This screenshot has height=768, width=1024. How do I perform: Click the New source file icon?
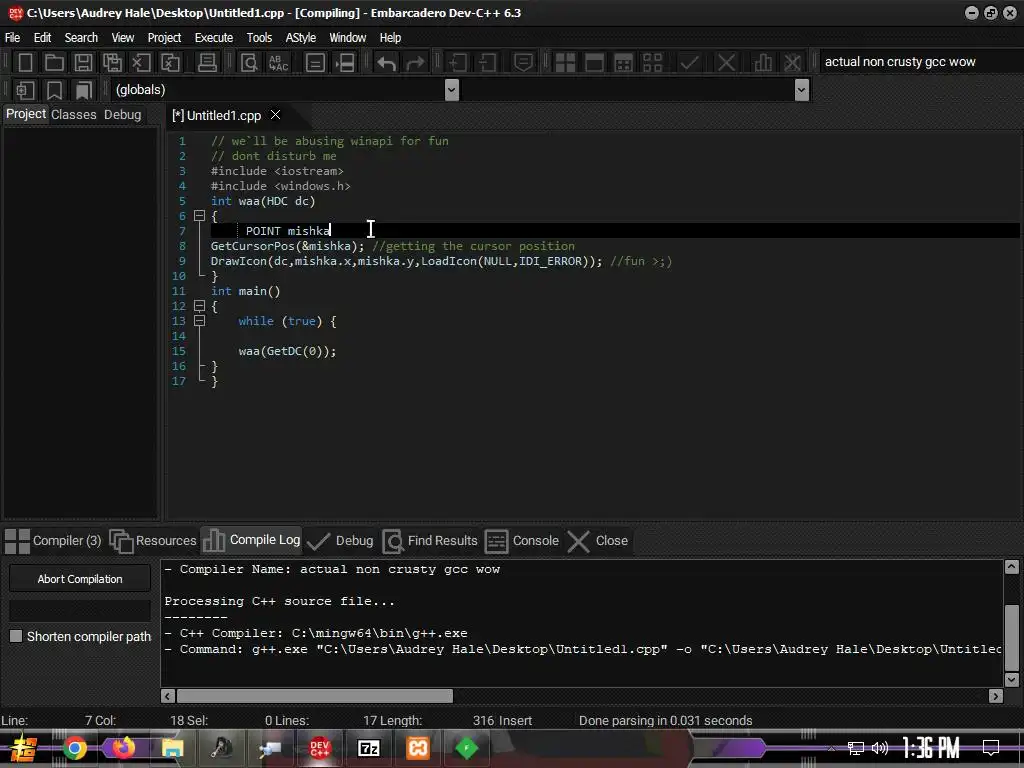(x=25, y=63)
